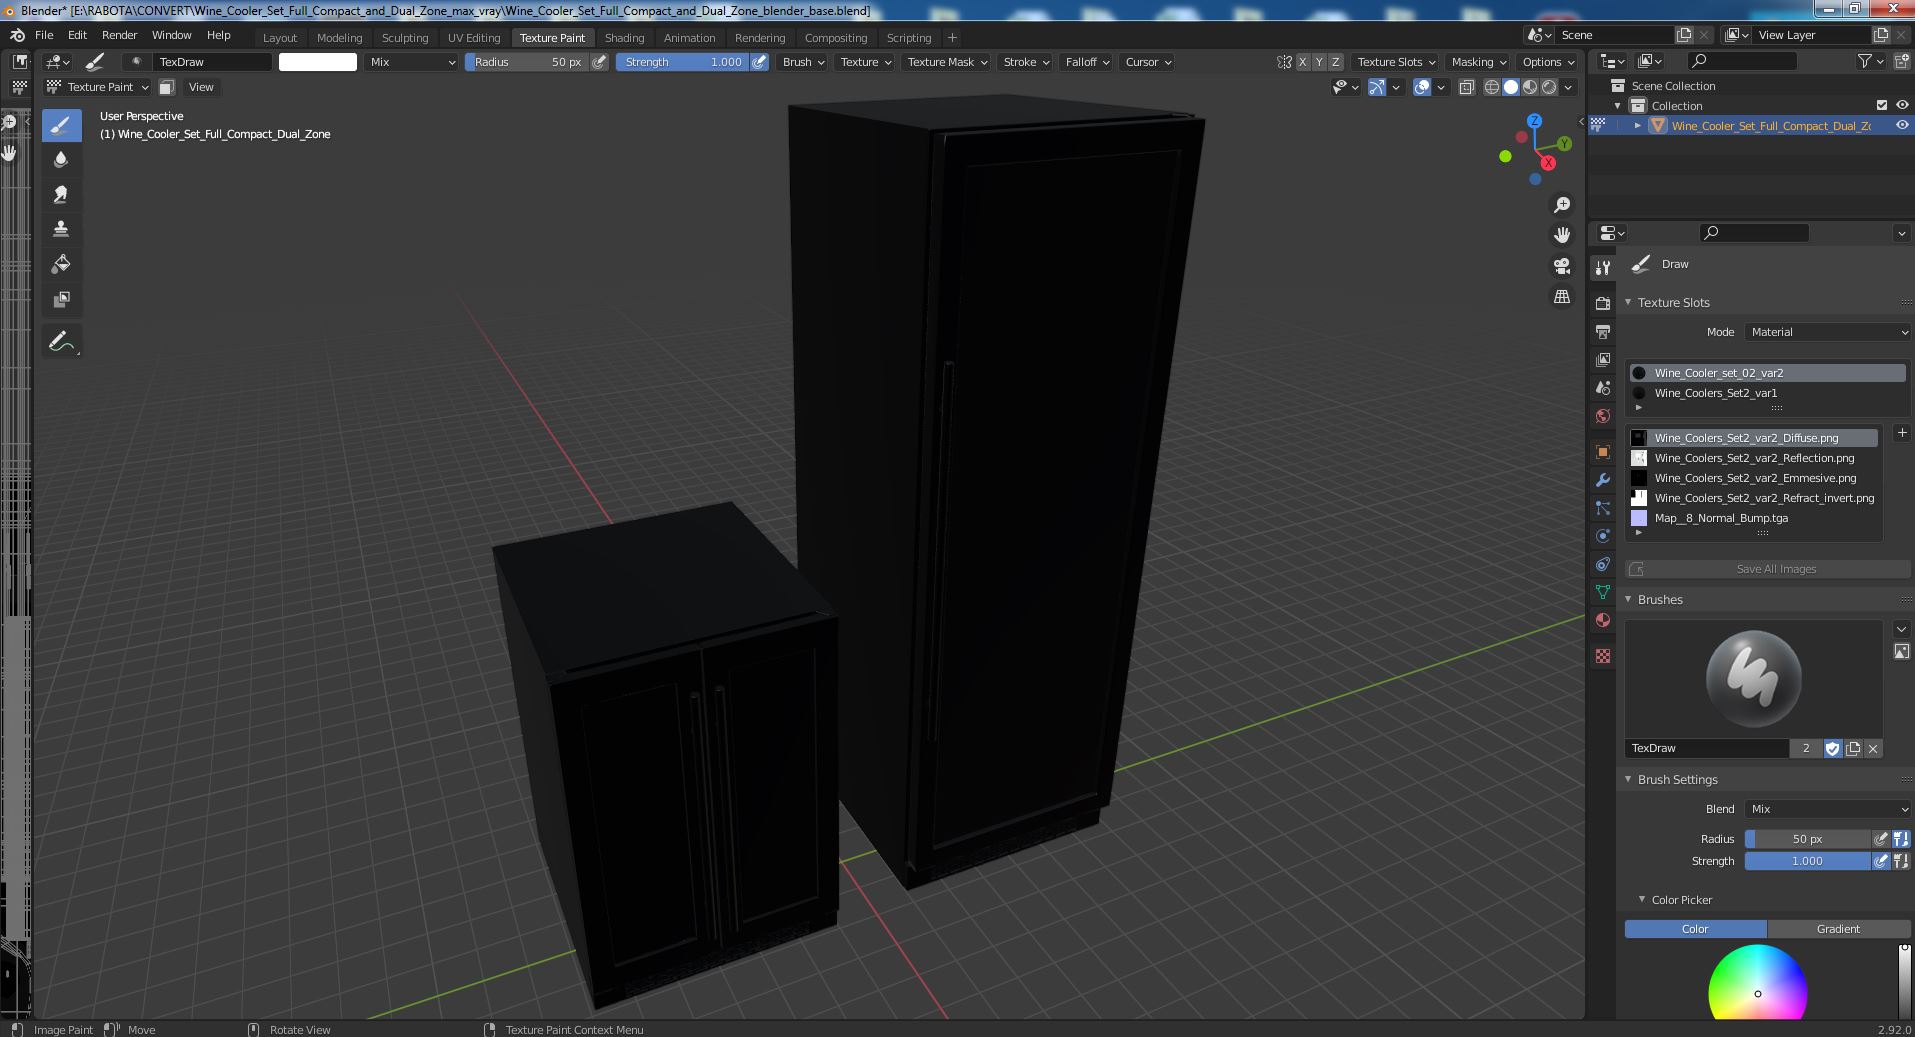Screen dimensions: 1915x1037
Task: Expand Wine_Cooler_Set object in outliner
Action: click(x=1637, y=125)
